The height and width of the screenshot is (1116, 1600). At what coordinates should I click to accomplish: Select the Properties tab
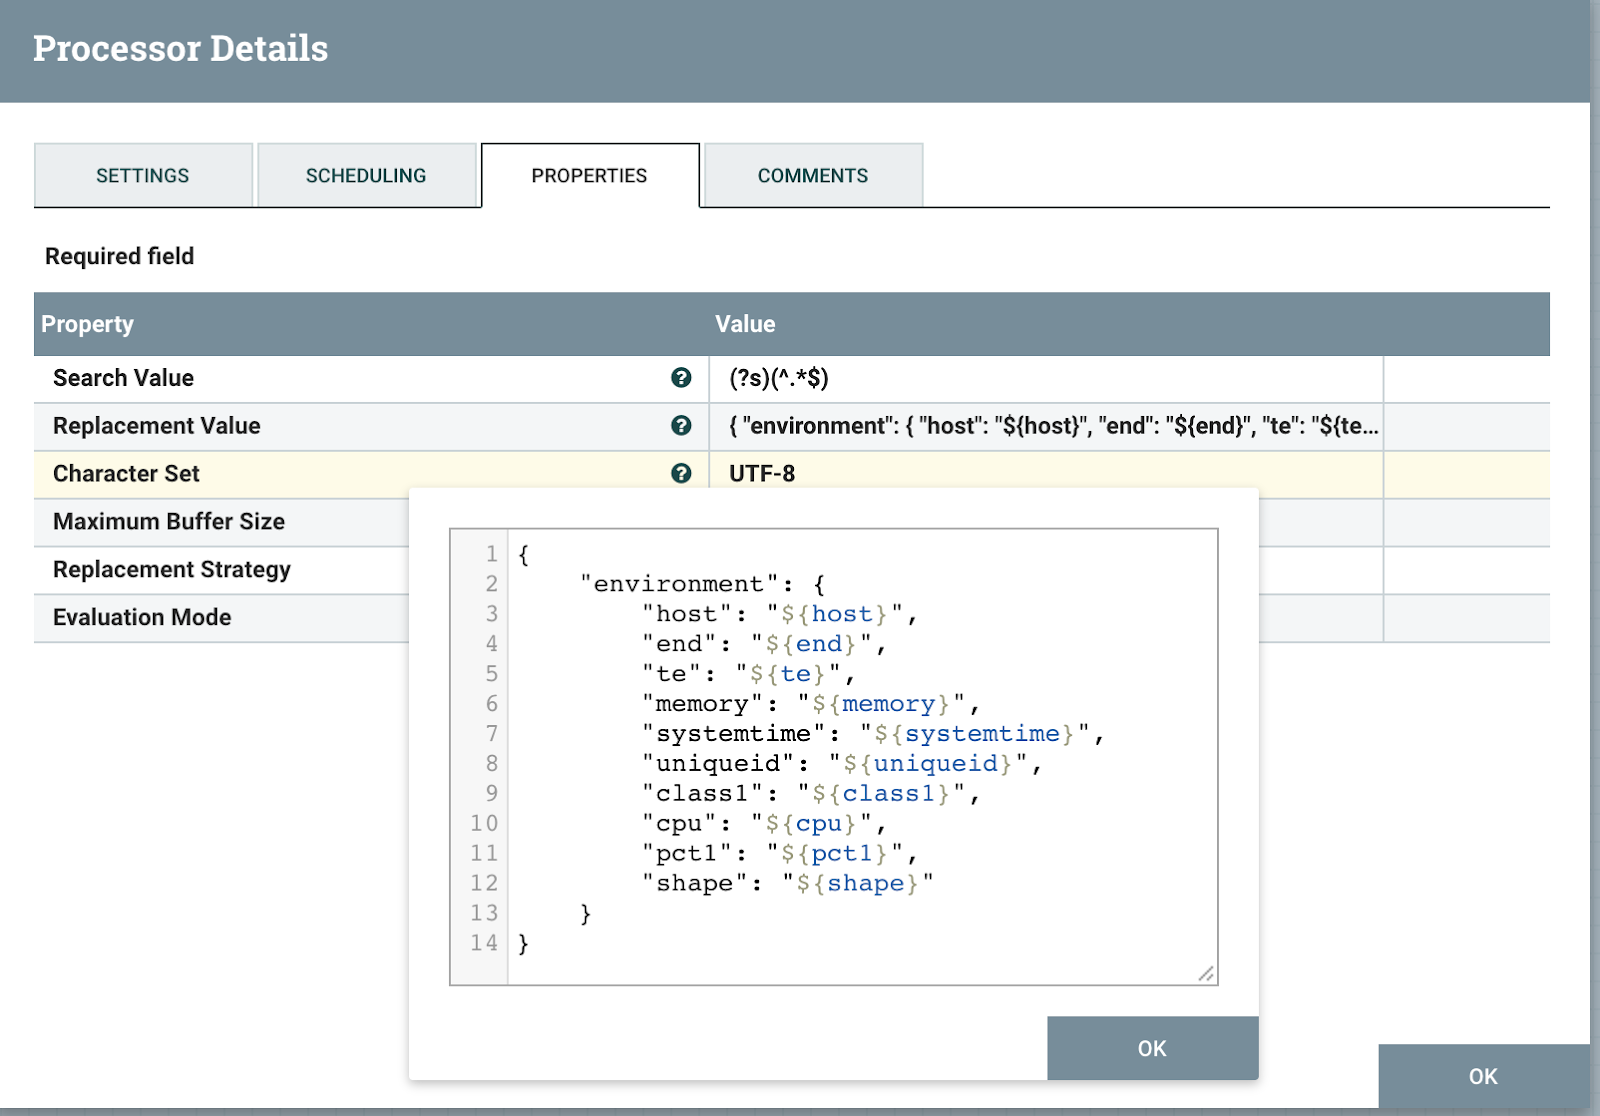[589, 176]
